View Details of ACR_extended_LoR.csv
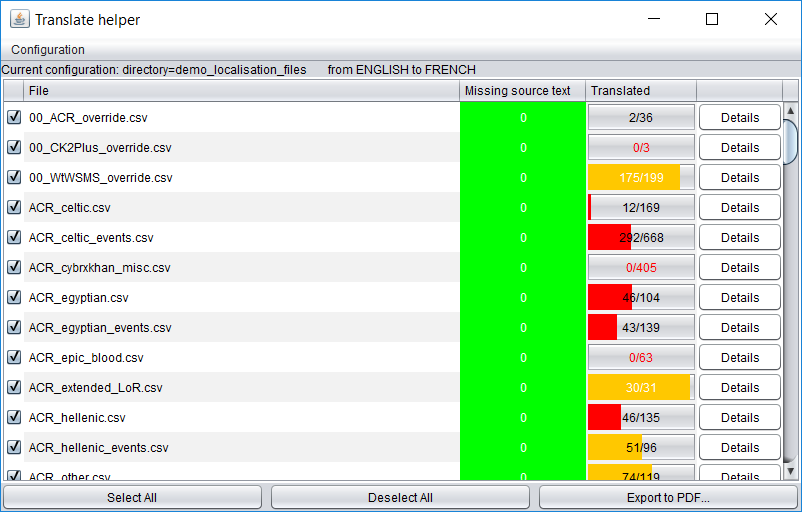 [740, 388]
